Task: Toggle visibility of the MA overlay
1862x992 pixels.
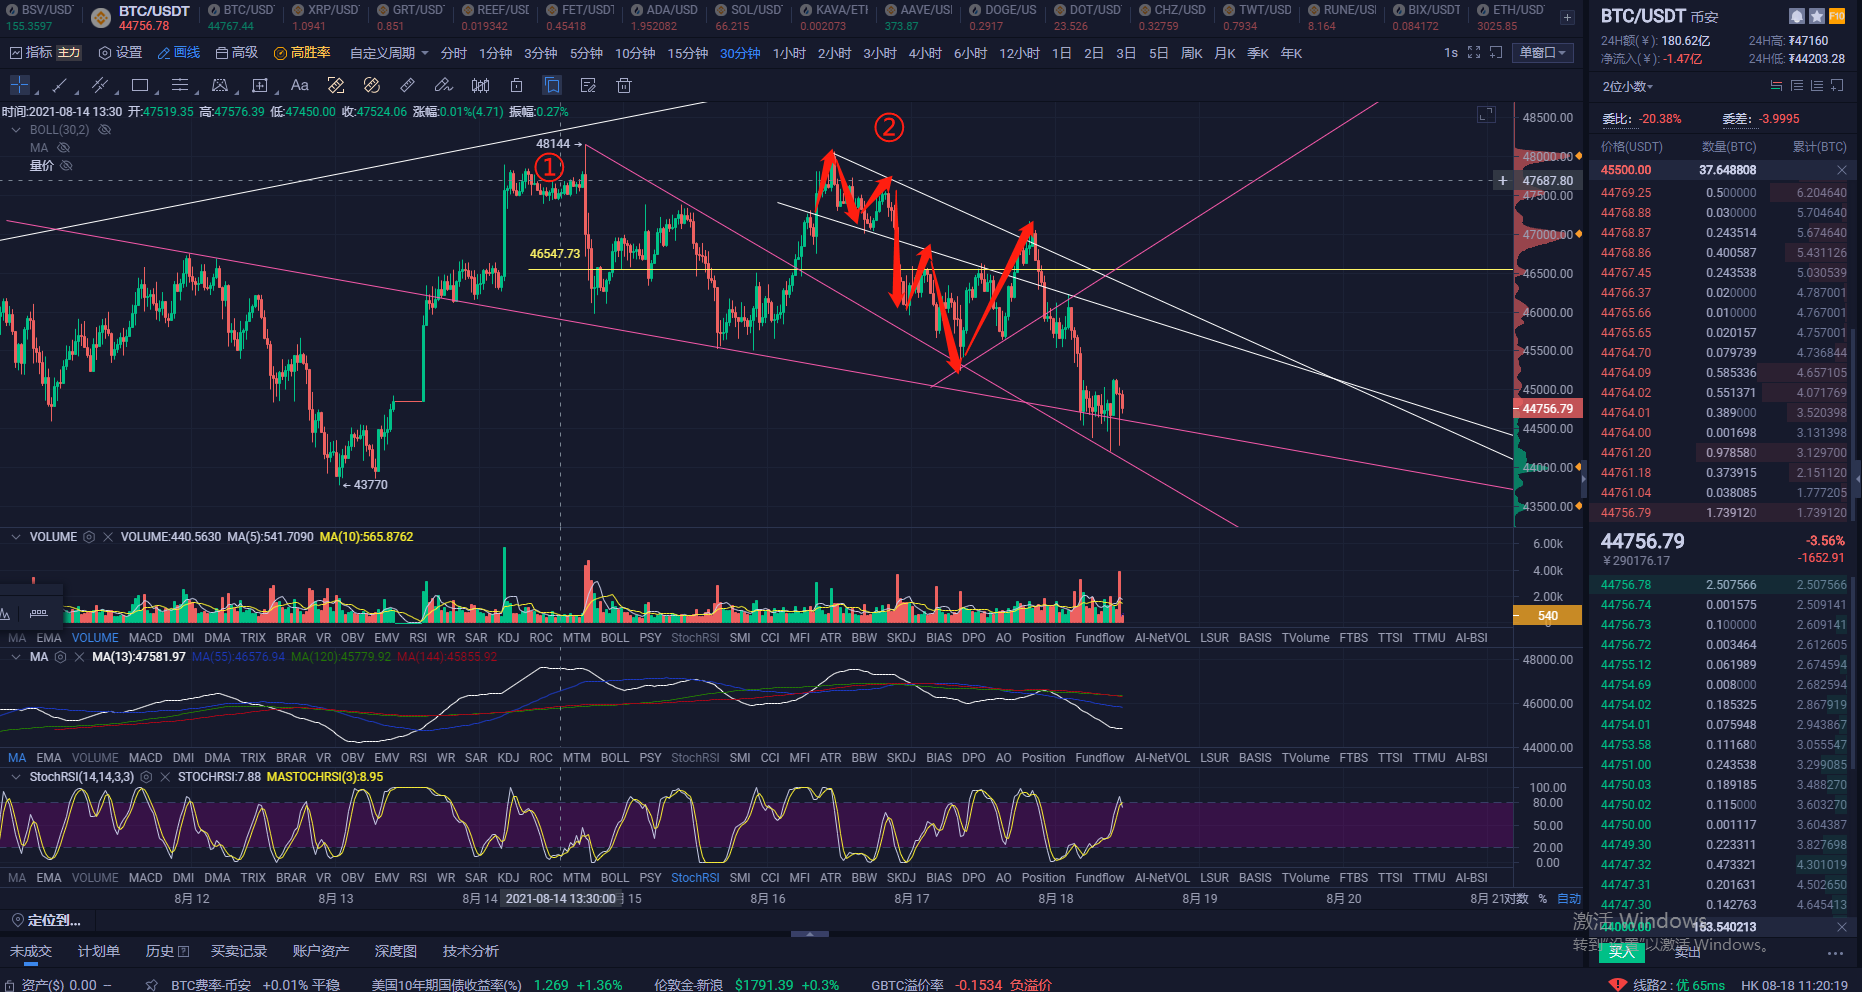Action: click(x=64, y=147)
